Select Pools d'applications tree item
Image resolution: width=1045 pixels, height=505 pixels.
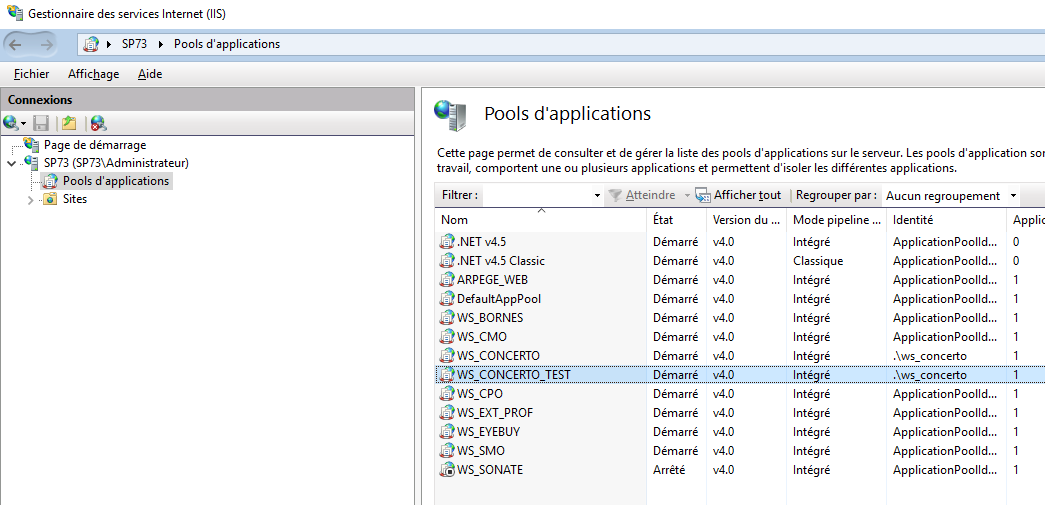[x=116, y=181]
